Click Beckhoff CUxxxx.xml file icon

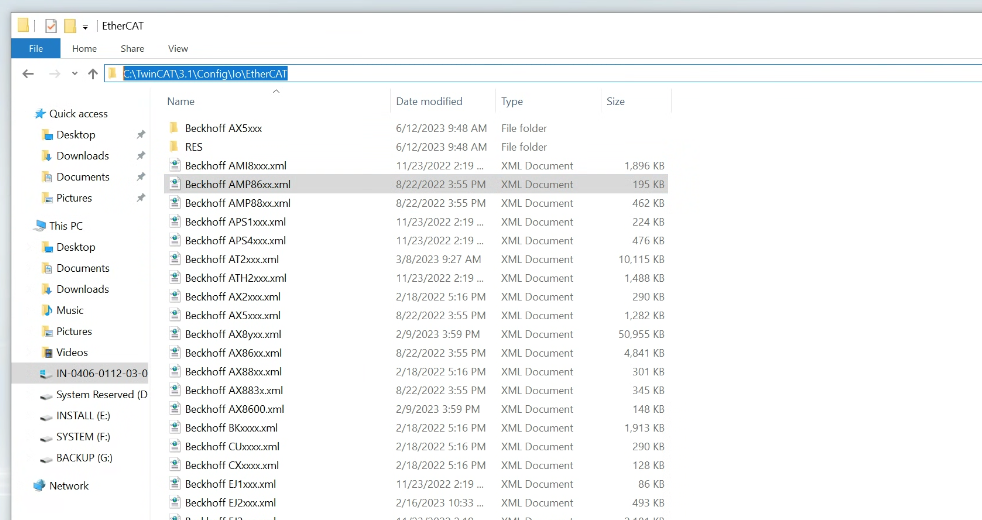tap(175, 447)
